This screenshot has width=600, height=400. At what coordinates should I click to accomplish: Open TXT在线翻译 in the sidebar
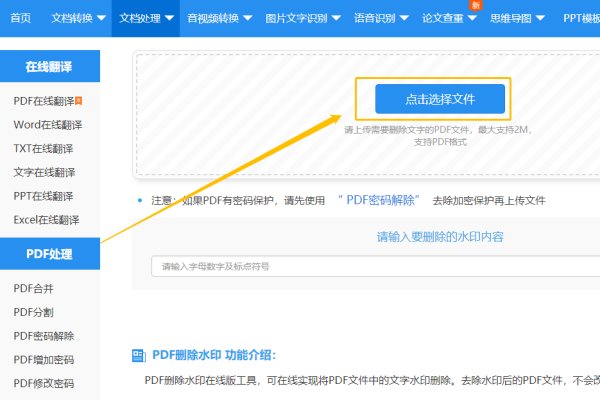(43, 149)
